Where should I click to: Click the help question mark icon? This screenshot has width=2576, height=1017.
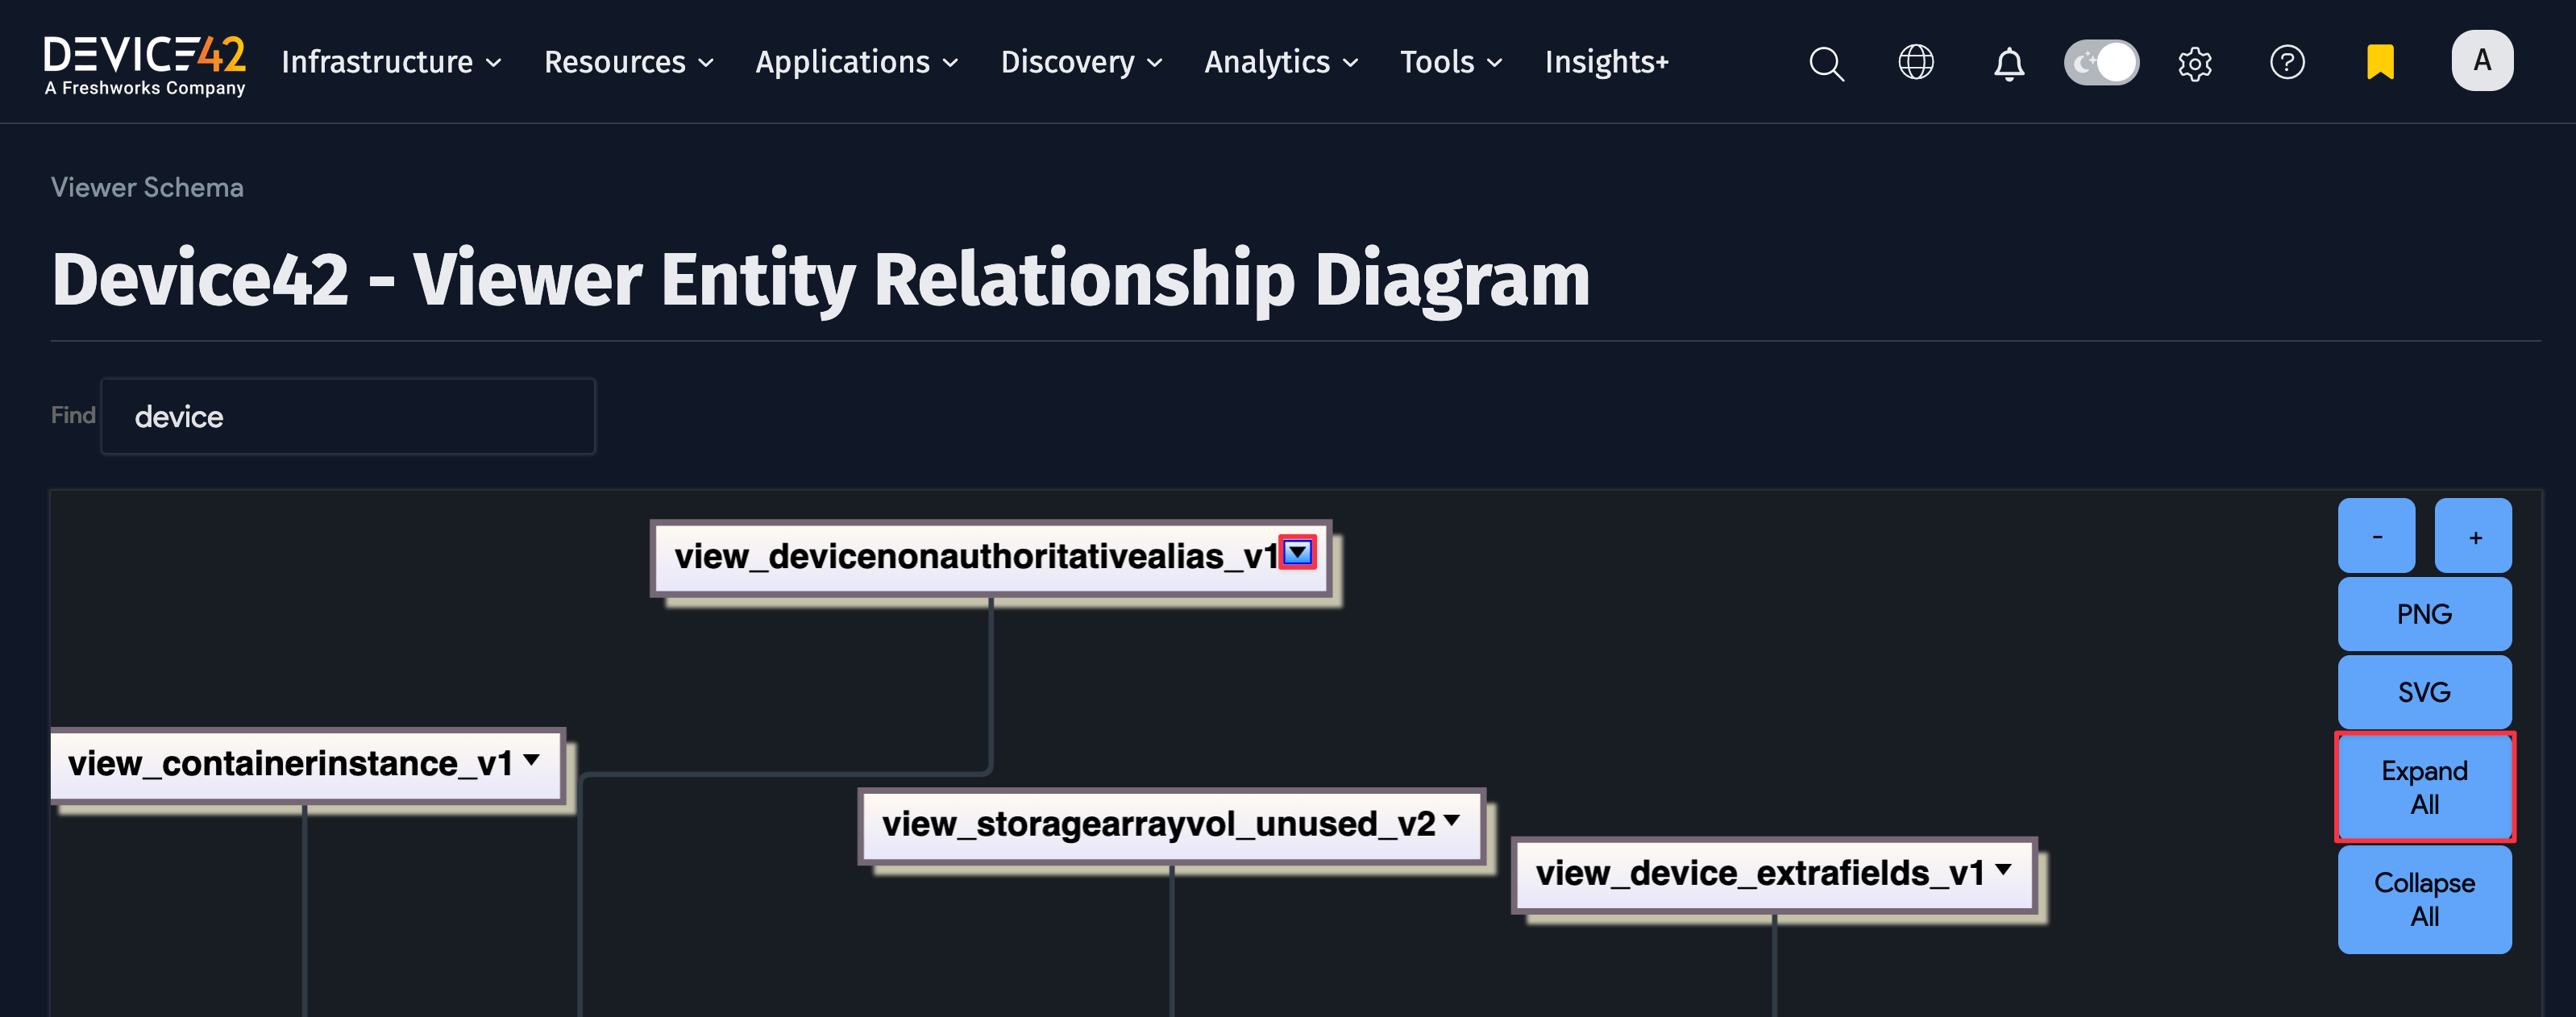(x=2287, y=62)
